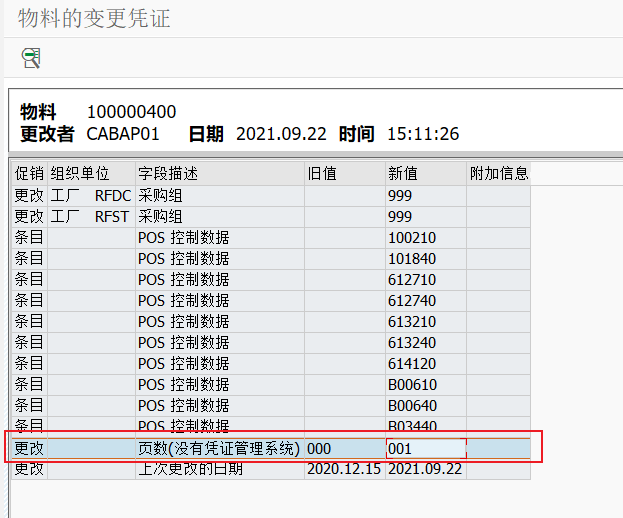Click 更改 in the RFDC row
This screenshot has height=518, width=623.
point(29,196)
